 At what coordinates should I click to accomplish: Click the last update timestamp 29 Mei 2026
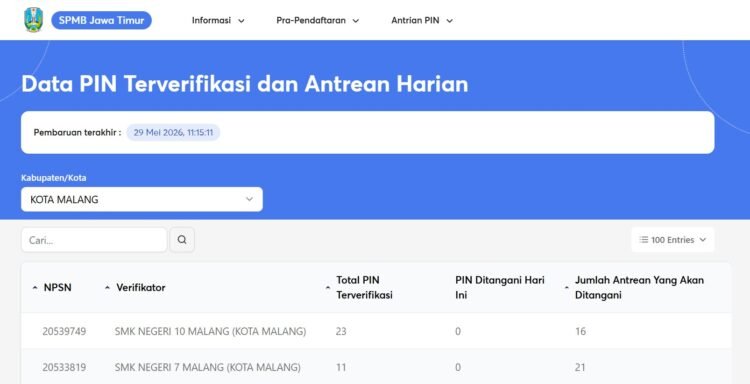173,132
